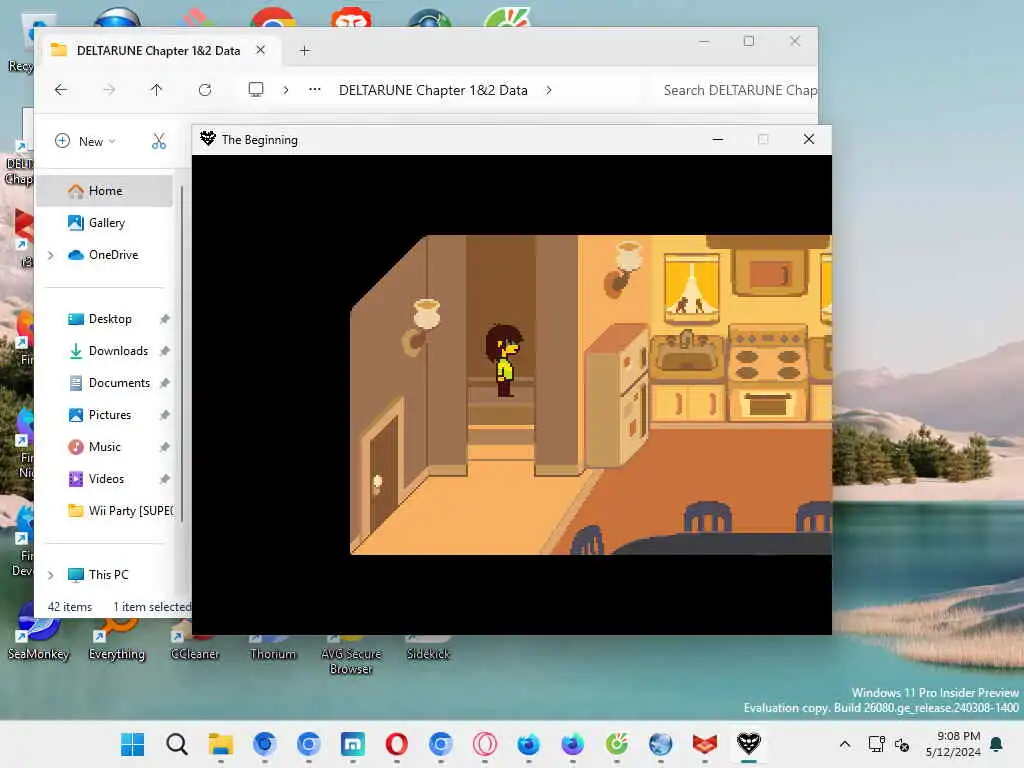Close The Beginning game window
Screen dimensions: 1024x768
(808, 139)
